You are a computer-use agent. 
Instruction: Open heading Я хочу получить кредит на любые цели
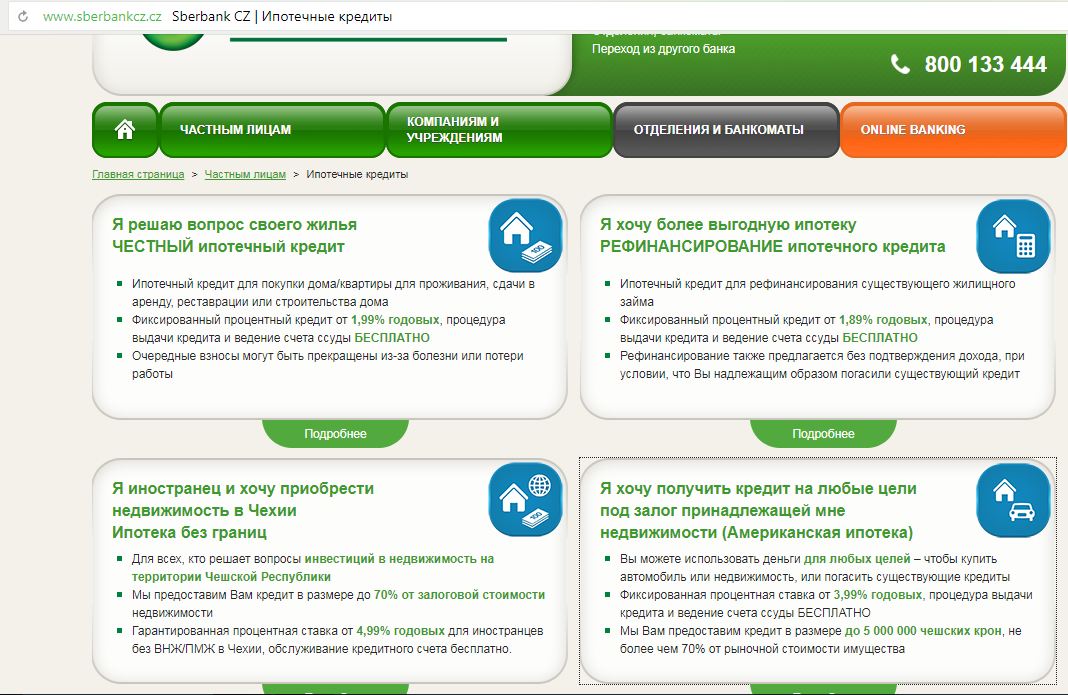758,489
